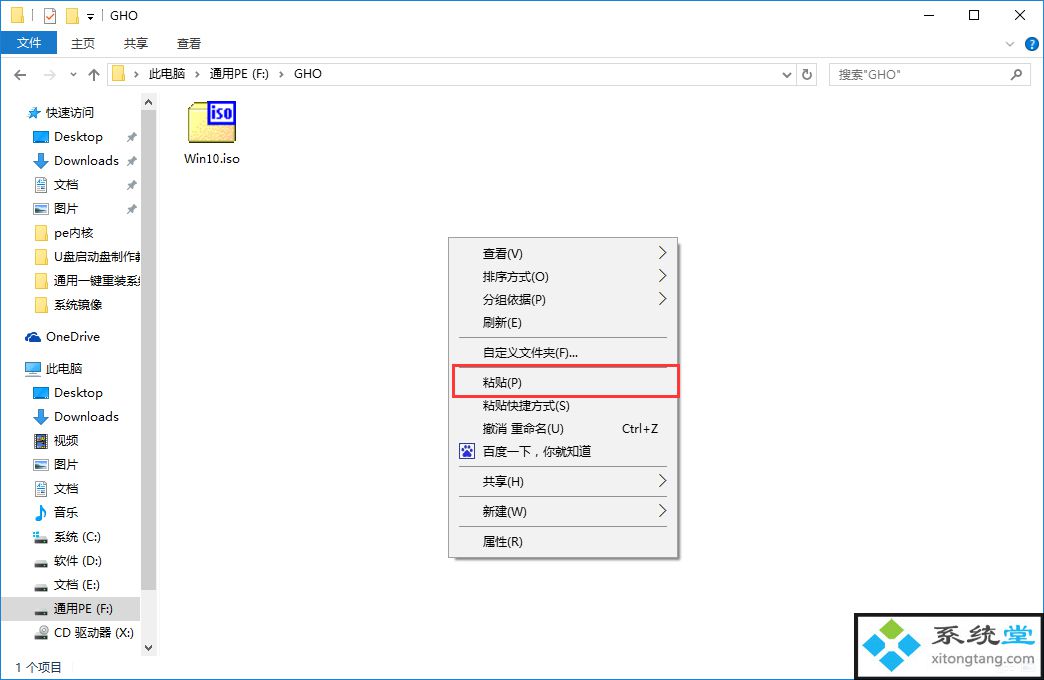Image resolution: width=1044 pixels, height=680 pixels.
Task: Expand the address bar history dropdown
Action: tap(786, 75)
